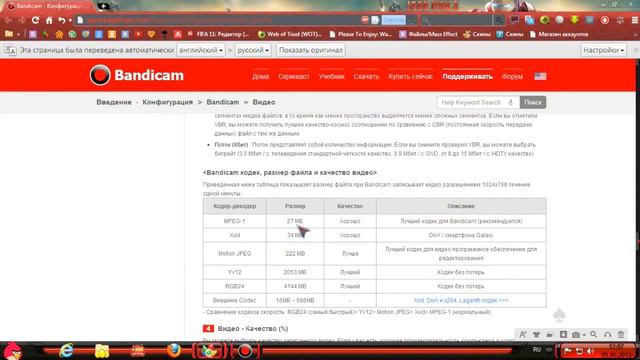Click the 16MB – 686MB table cell
This screenshot has width=640, height=360.
click(x=295, y=300)
